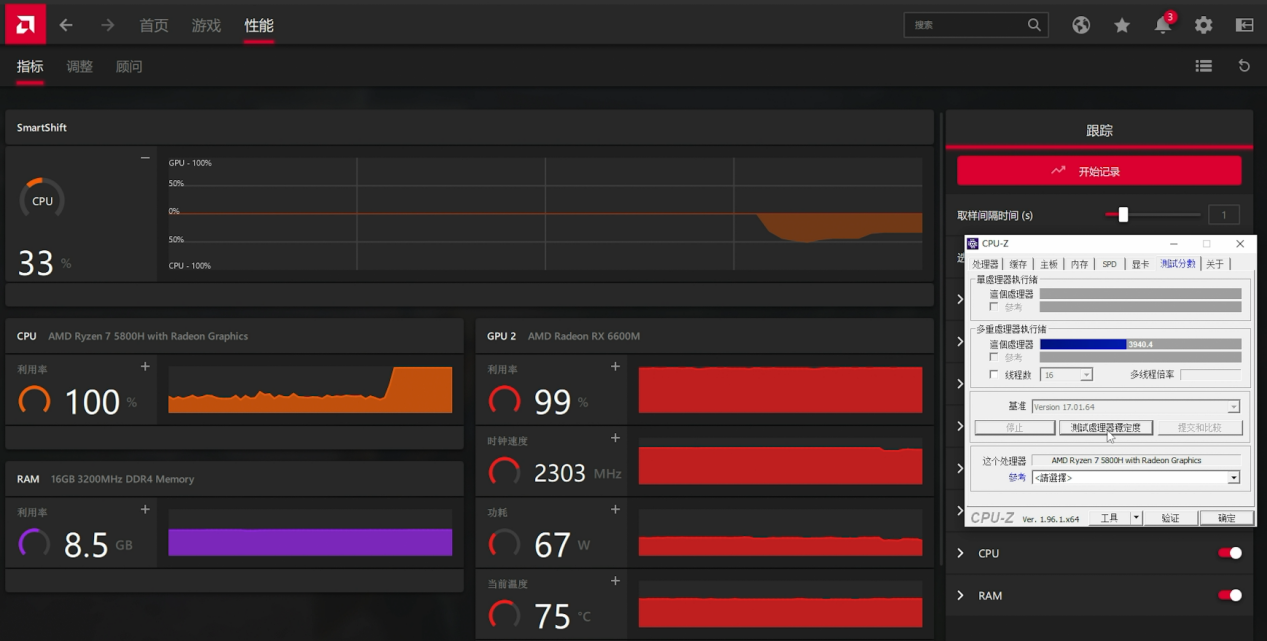Go back with the left arrow

pyautogui.click(x=66, y=25)
